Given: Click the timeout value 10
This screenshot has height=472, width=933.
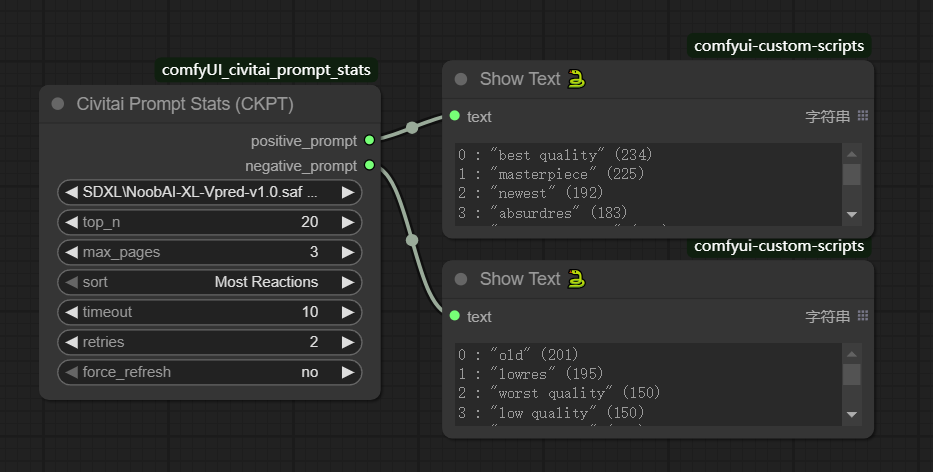Looking at the screenshot, I should pos(309,312).
